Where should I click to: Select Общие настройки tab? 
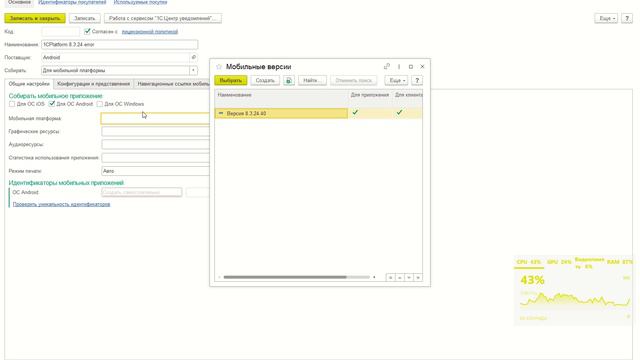tap(29, 84)
